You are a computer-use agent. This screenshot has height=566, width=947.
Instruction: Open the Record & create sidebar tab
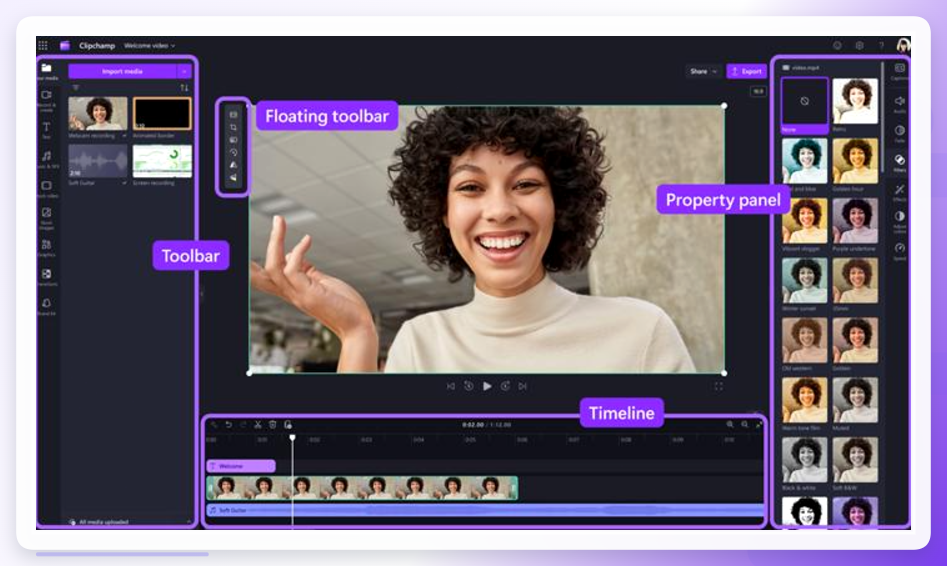pyautogui.click(x=47, y=100)
